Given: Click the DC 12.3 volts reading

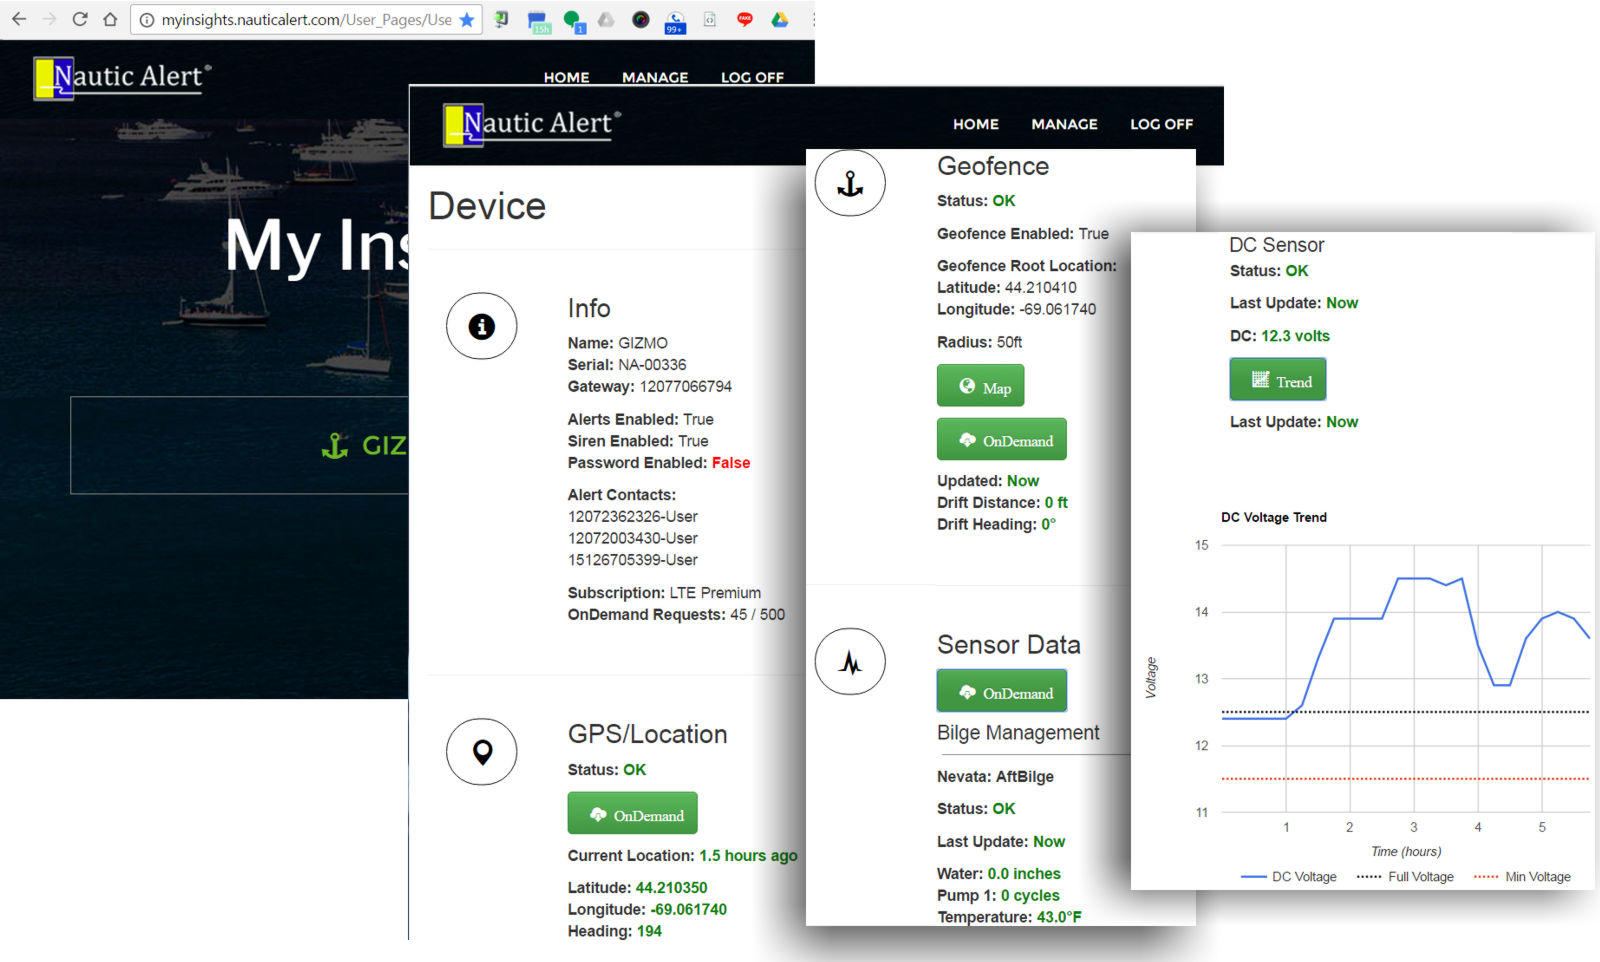Looking at the screenshot, I should [x=1295, y=336].
